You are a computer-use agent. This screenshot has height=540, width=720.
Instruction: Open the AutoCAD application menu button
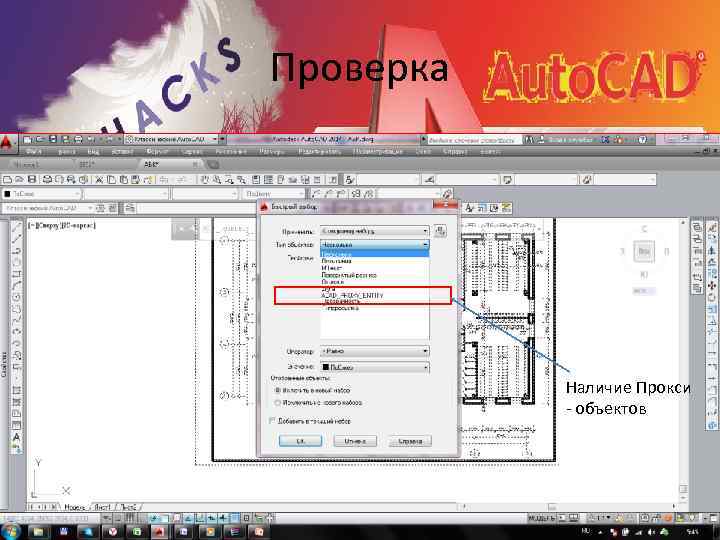point(6,143)
